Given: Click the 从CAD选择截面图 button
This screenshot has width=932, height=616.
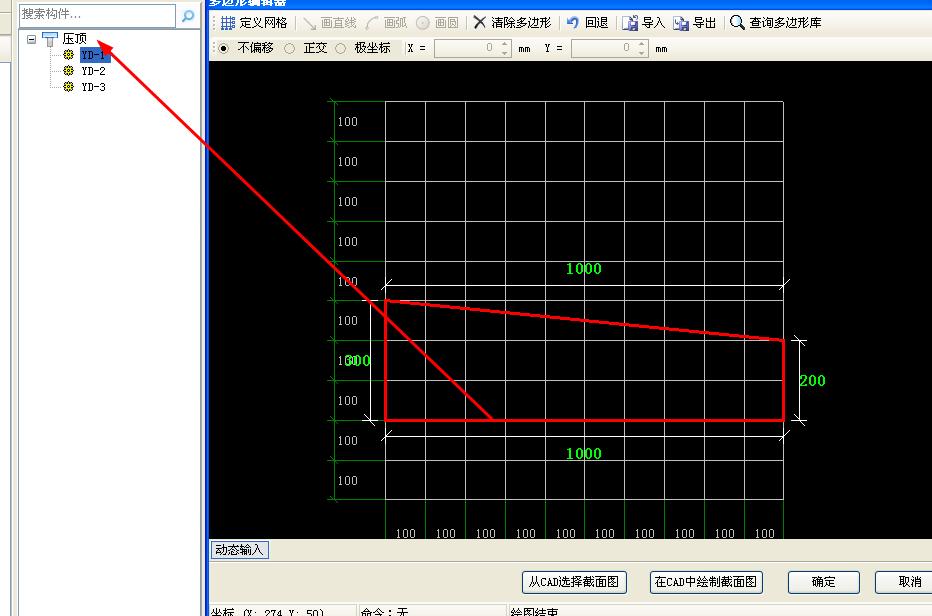Looking at the screenshot, I should point(574,582).
